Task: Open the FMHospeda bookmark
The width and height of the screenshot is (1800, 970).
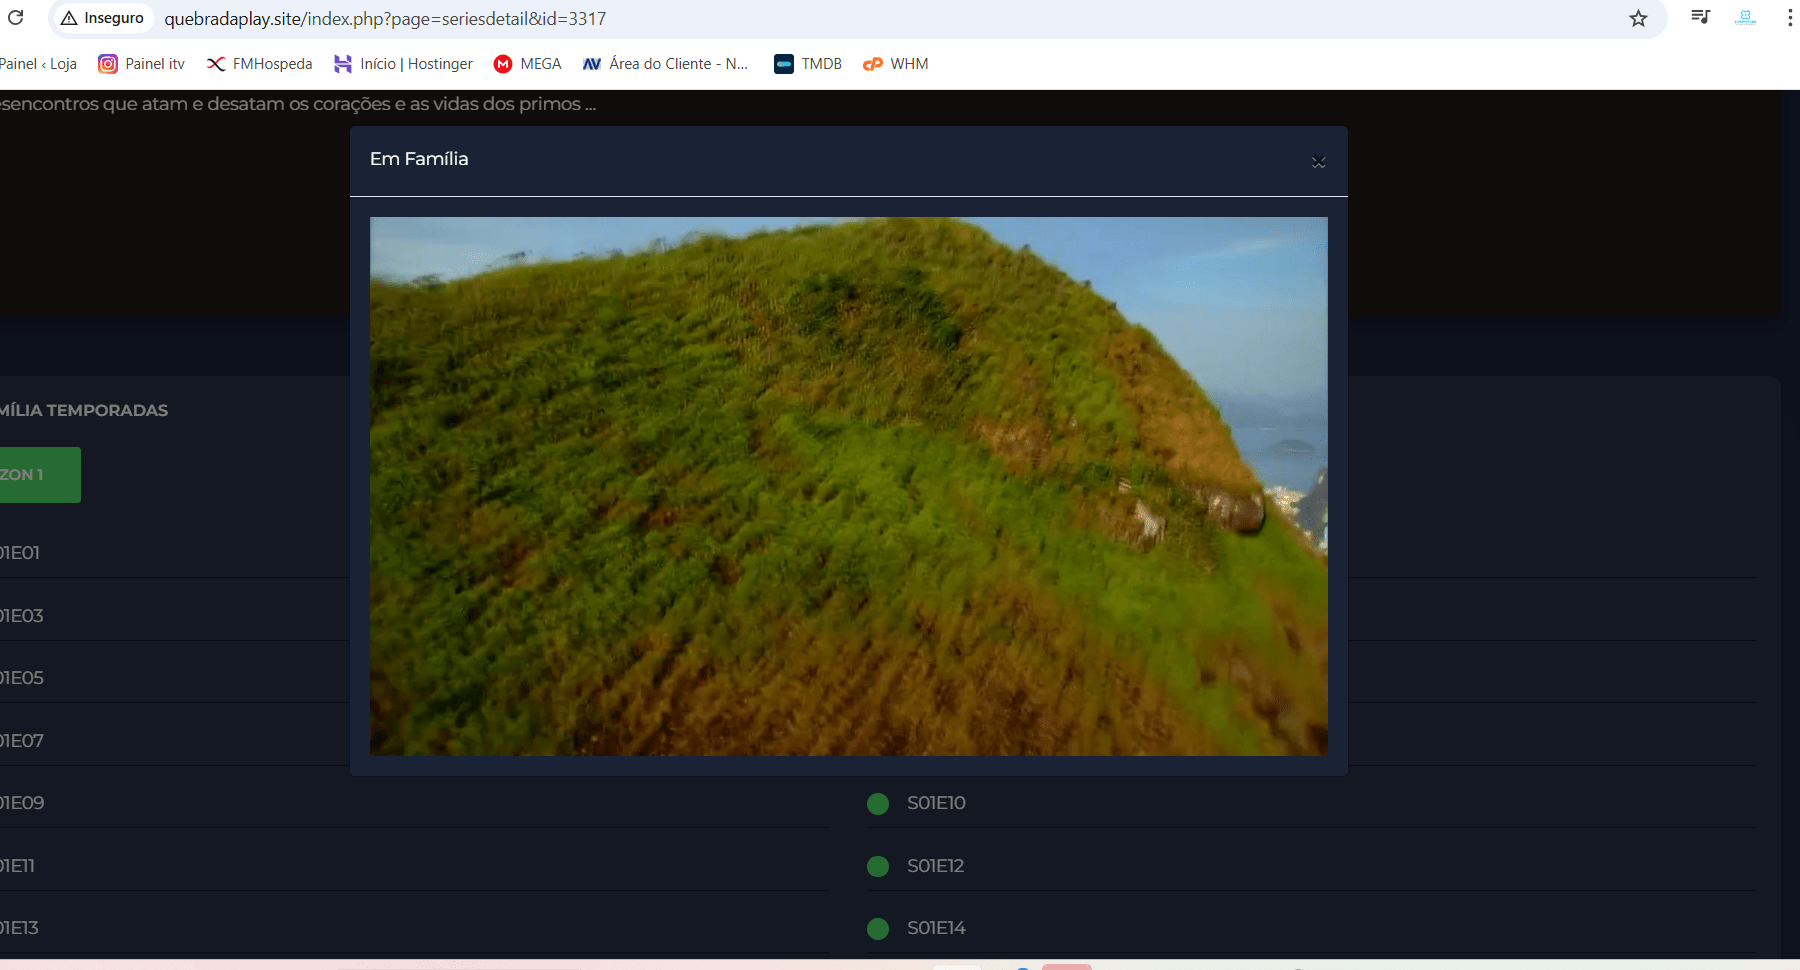Action: [259, 64]
